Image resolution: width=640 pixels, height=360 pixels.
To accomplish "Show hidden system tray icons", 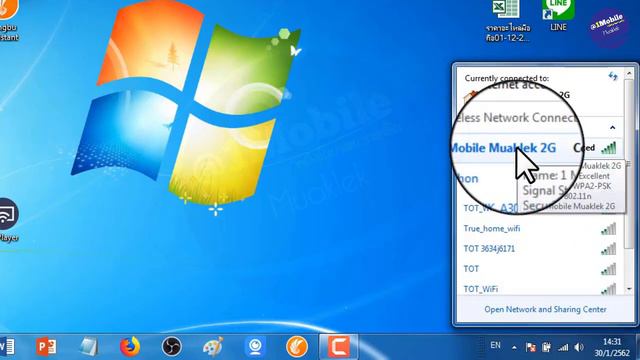I will click(514, 348).
